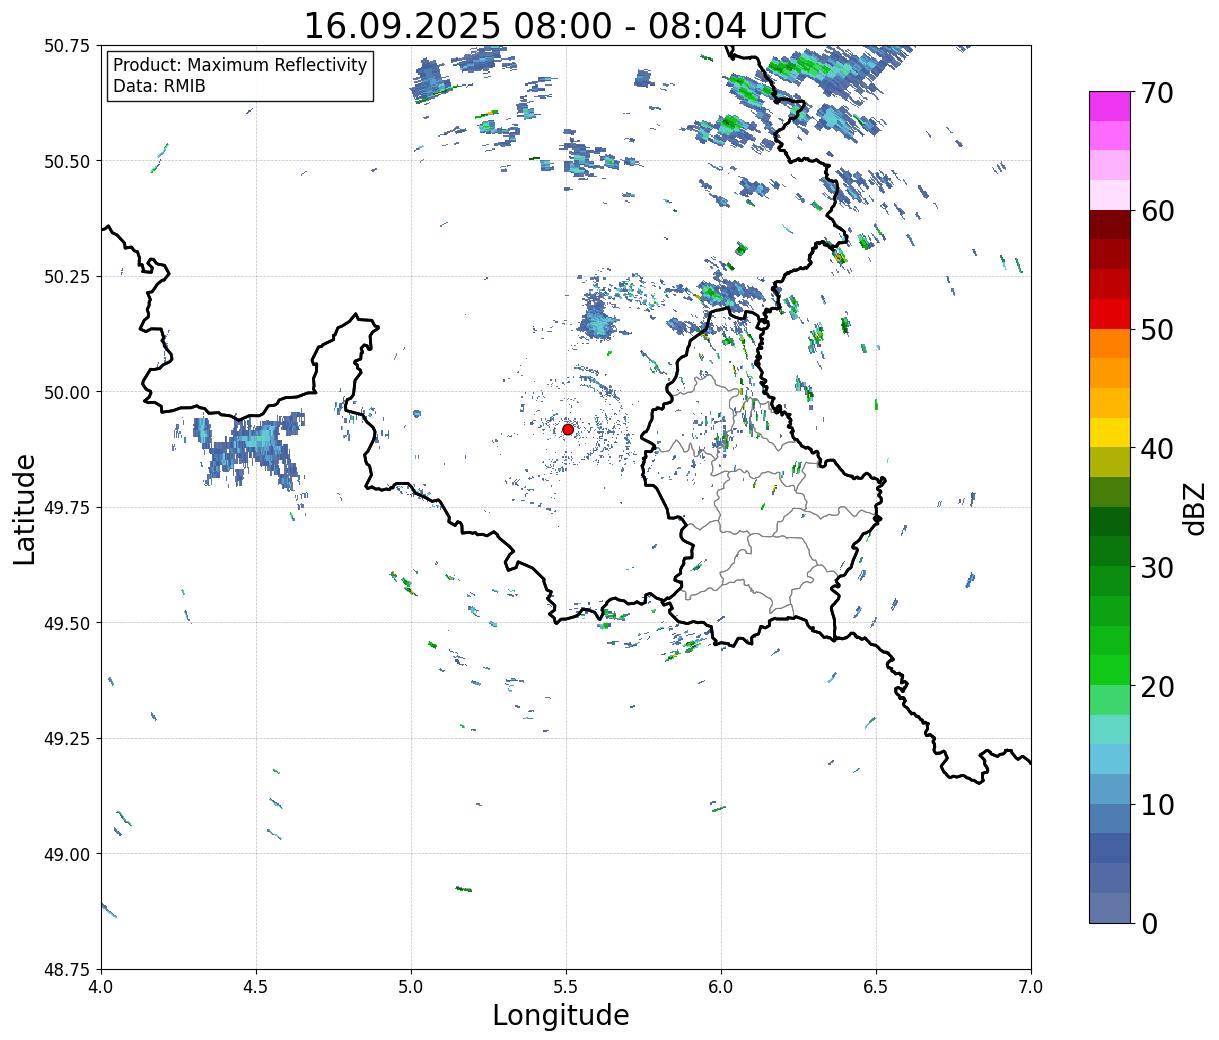The width and height of the screenshot is (1219, 1040).
Task: Click longitude tick label 4.5
Action: click(256, 986)
